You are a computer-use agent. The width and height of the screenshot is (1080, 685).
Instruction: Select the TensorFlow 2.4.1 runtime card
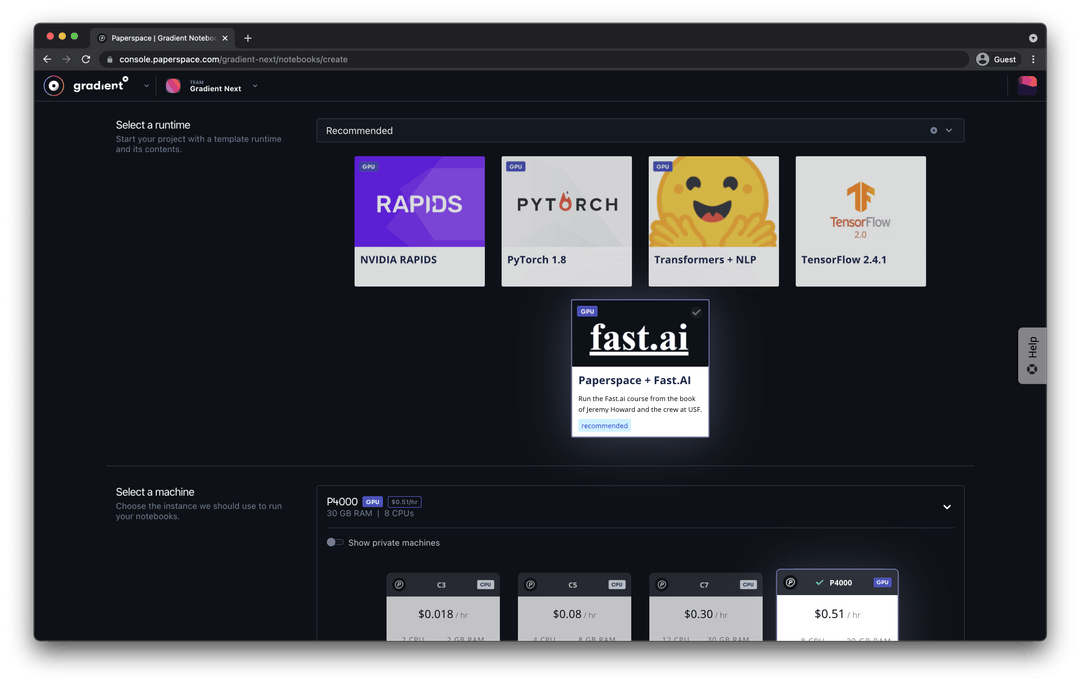(860, 220)
